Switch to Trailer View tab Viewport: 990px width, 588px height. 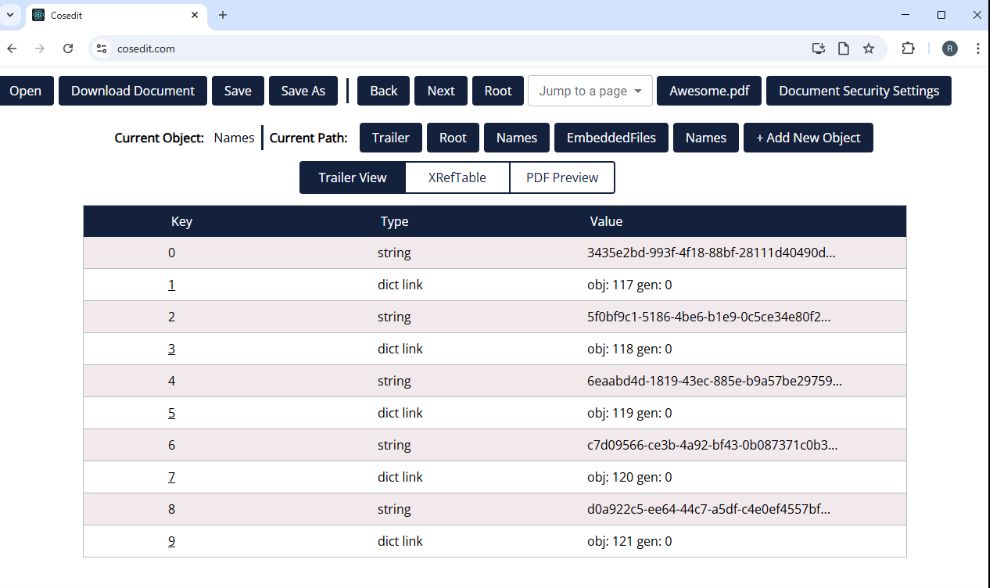(x=352, y=177)
